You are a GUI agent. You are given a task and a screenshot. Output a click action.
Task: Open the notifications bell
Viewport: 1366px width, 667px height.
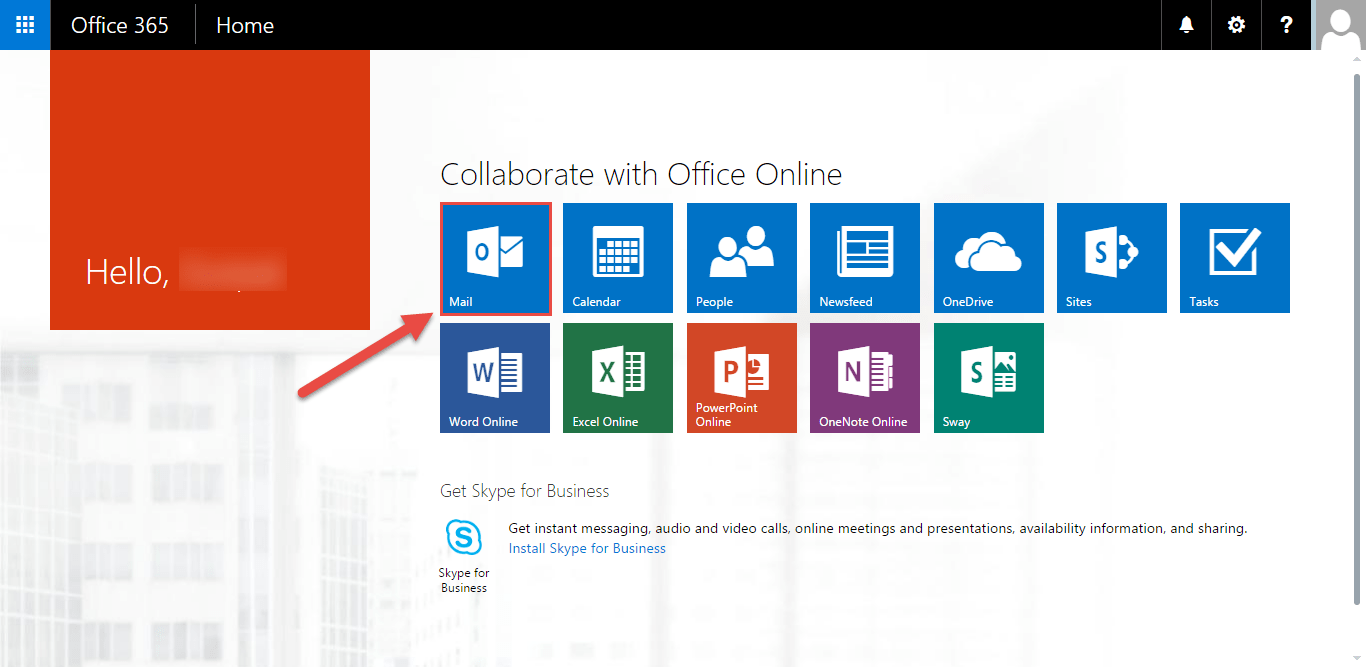point(1186,25)
